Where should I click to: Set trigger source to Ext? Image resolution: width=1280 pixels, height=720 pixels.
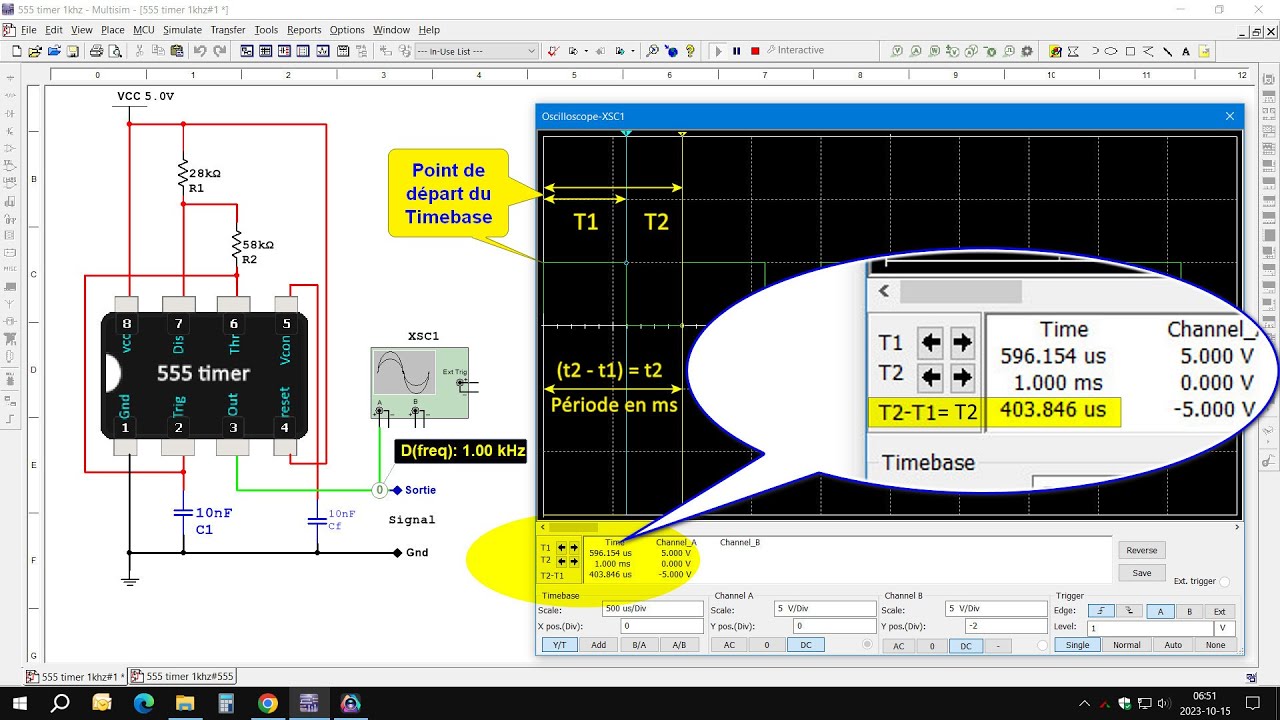tap(1219, 611)
